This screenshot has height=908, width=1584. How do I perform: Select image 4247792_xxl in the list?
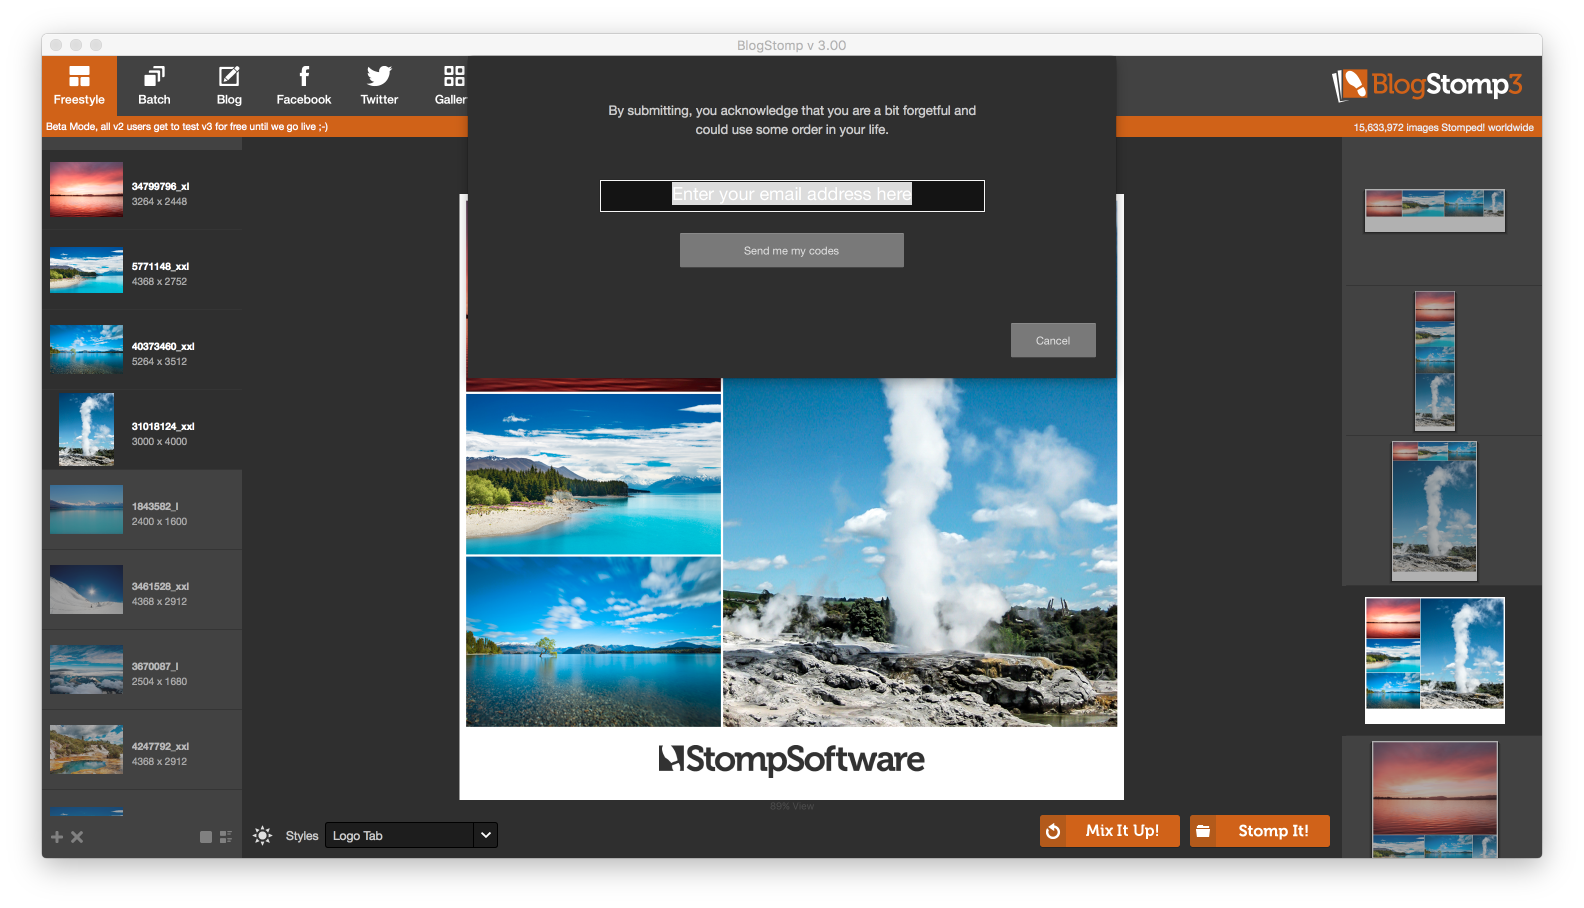coord(142,750)
